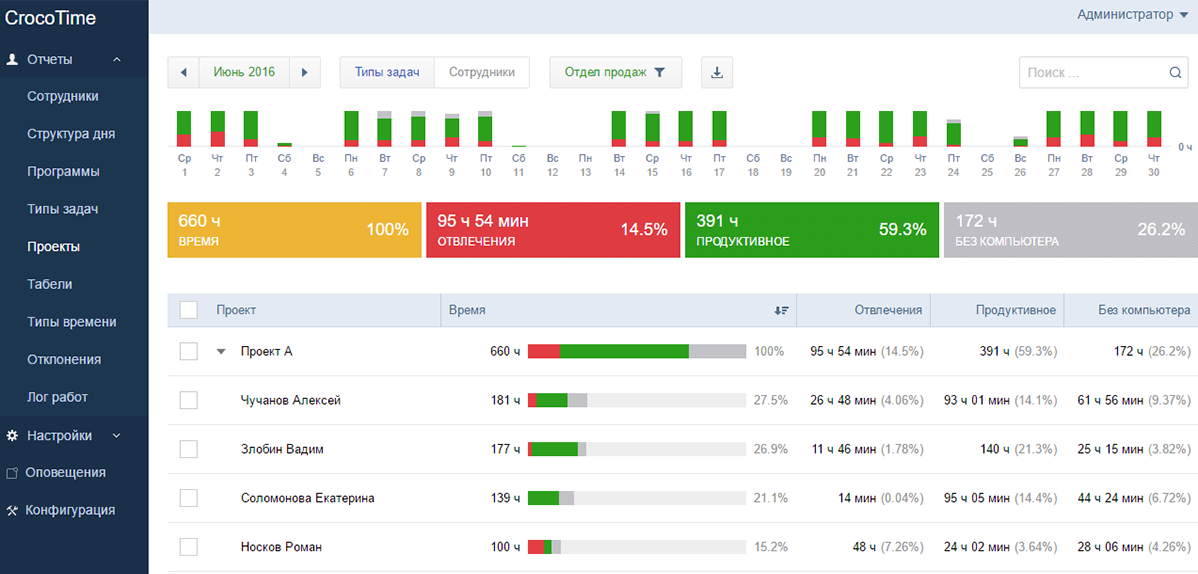Switch to the Сотрудники tab
Image resolution: width=1198 pixels, height=574 pixels.
pyautogui.click(x=481, y=72)
